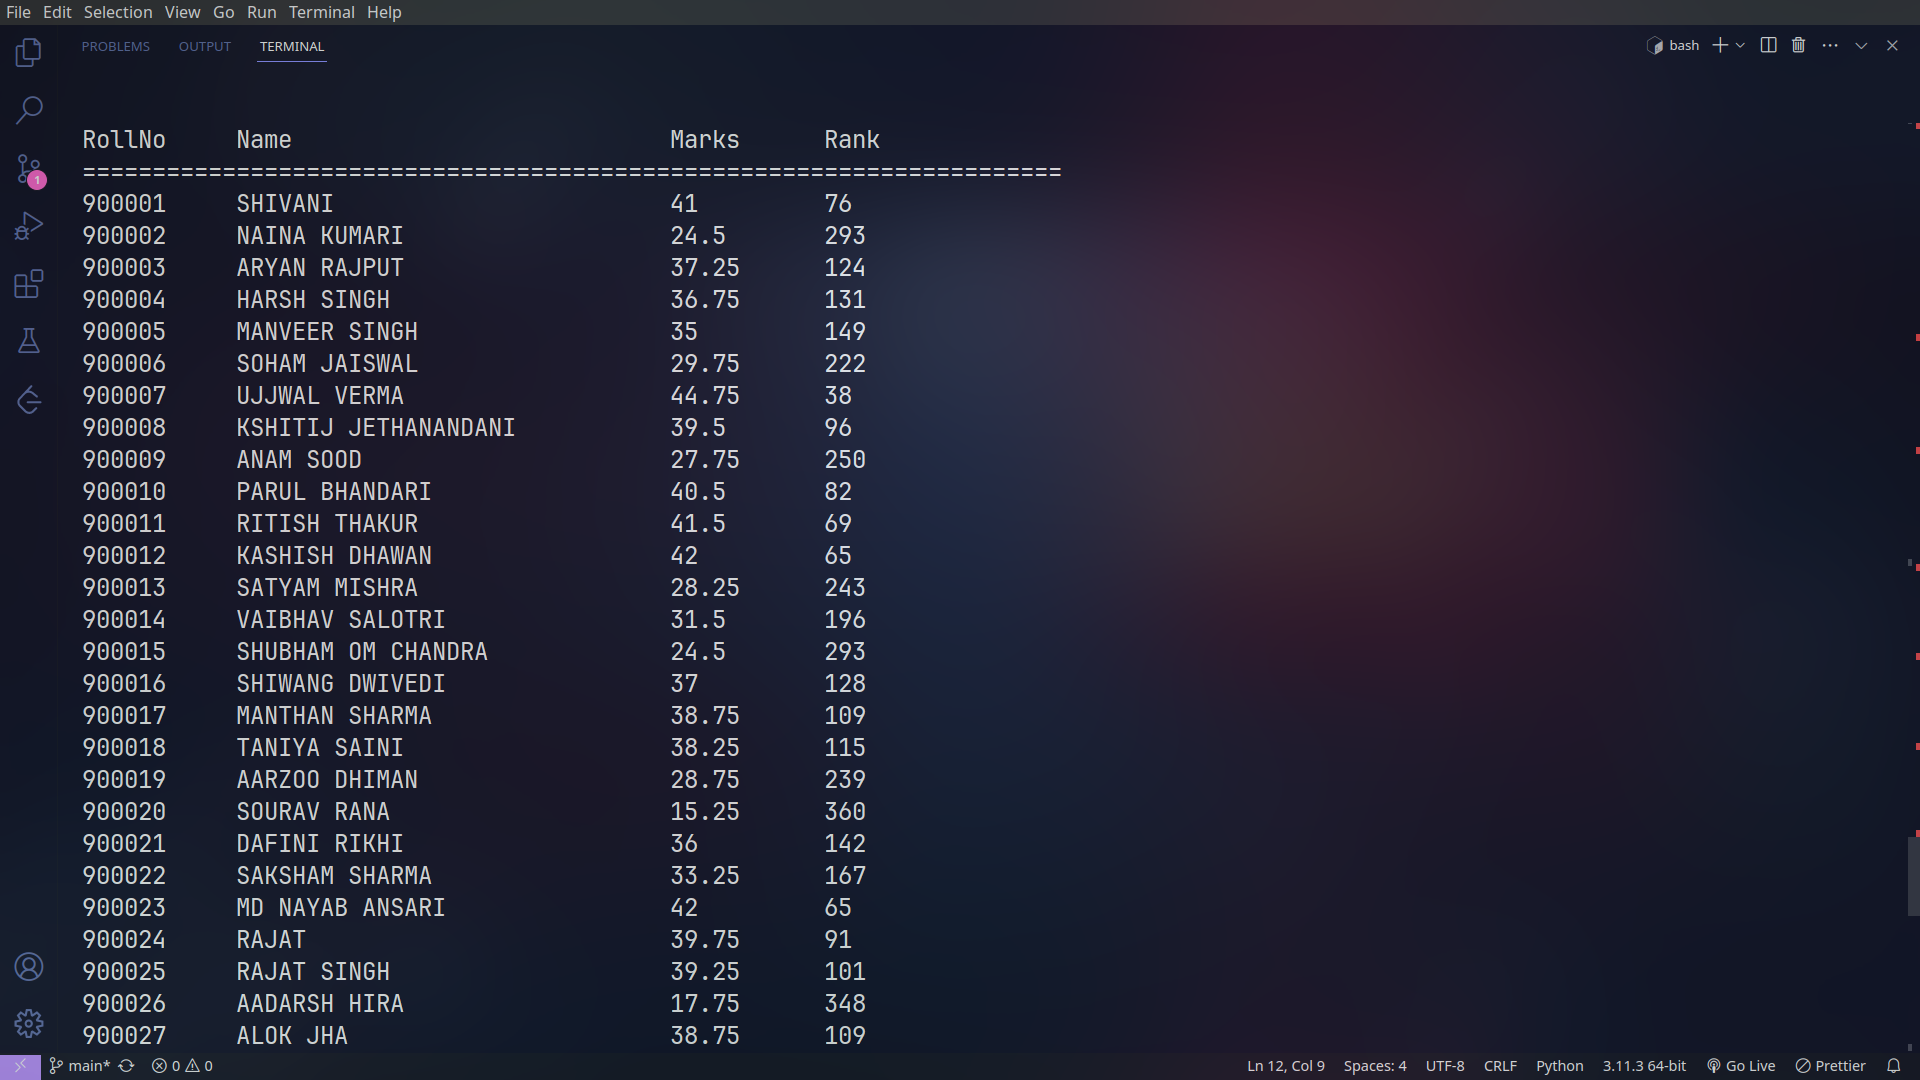The image size is (1920, 1080).
Task: Open the Extensions view icon
Action: point(29,284)
